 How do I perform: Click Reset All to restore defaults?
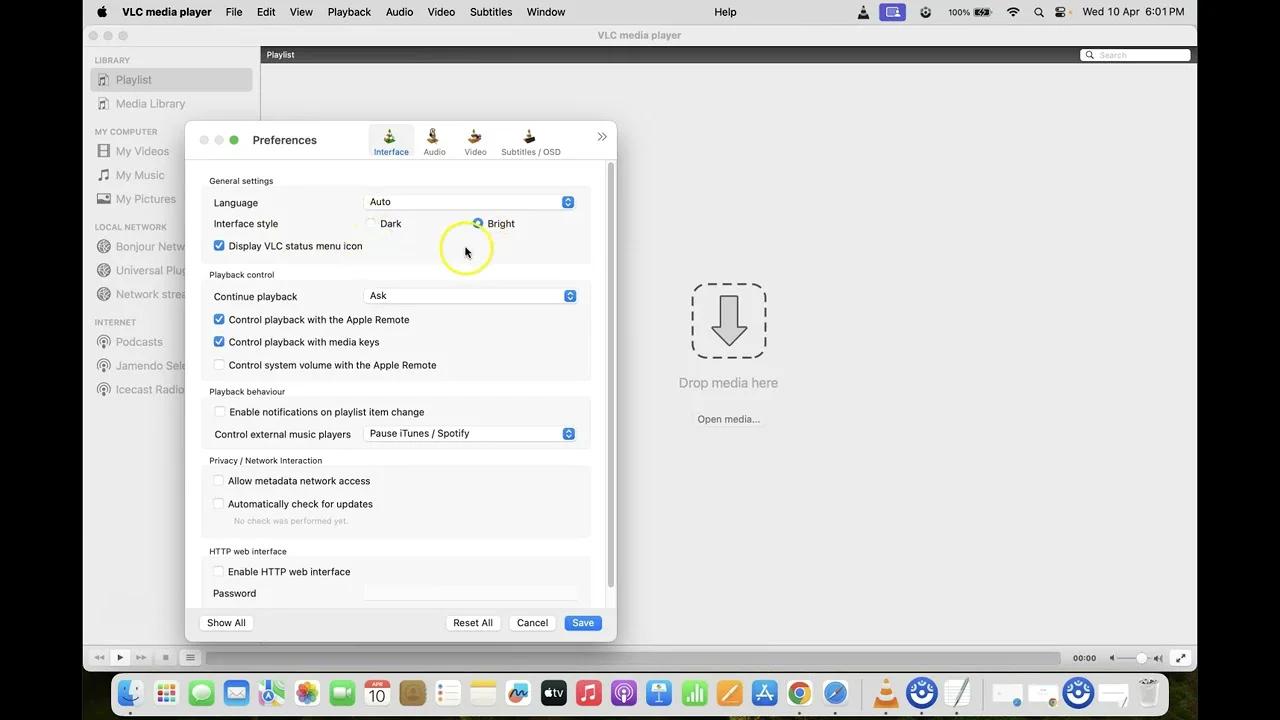pos(472,622)
